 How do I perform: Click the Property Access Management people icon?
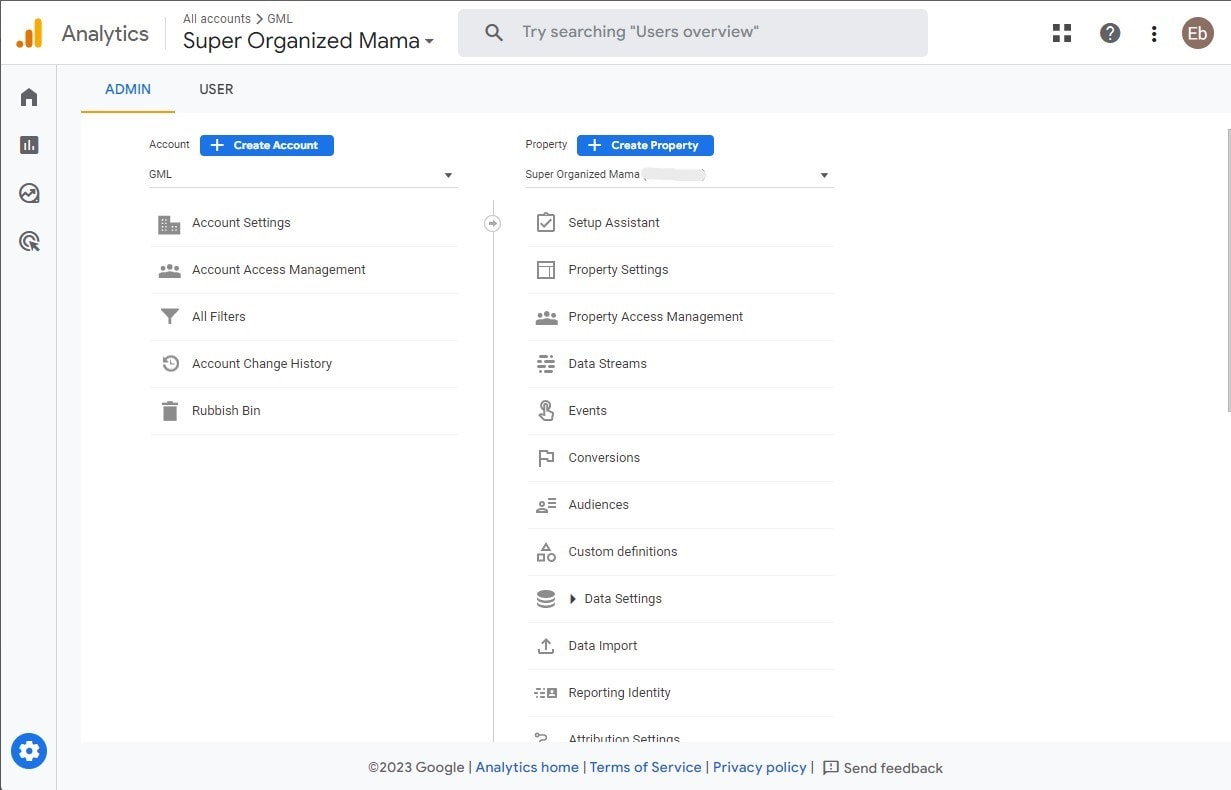click(546, 317)
